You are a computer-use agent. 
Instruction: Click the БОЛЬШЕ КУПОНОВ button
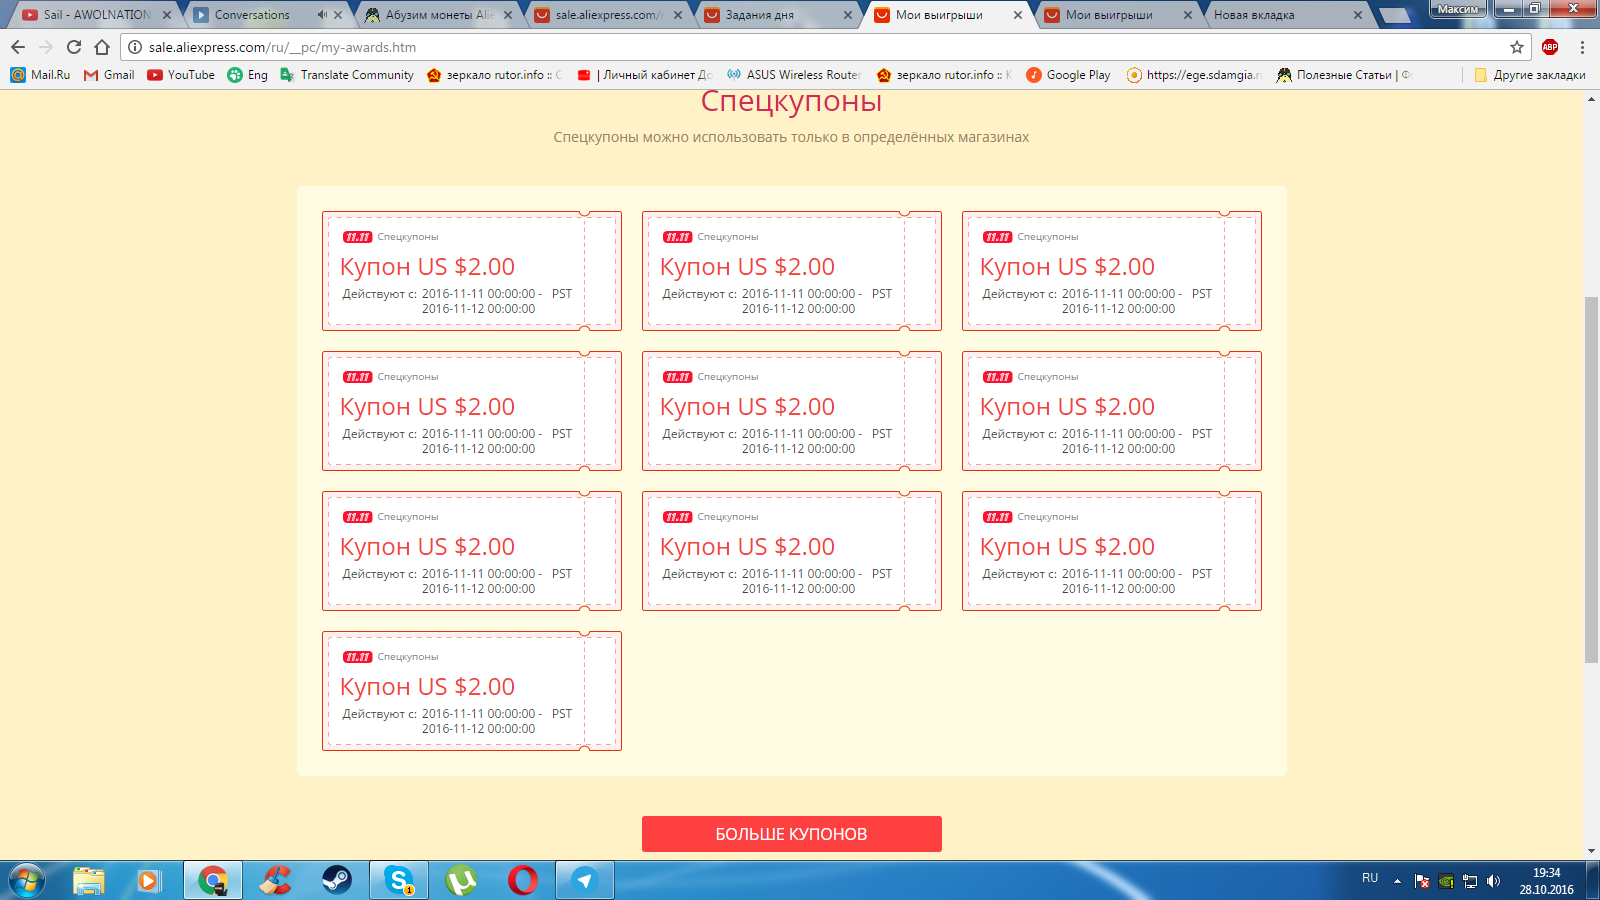(x=792, y=834)
